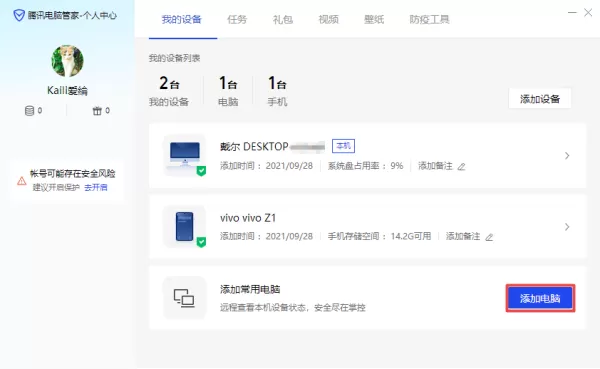
Task: Click the green shield badge on the desktop icon
Action: click(201, 171)
